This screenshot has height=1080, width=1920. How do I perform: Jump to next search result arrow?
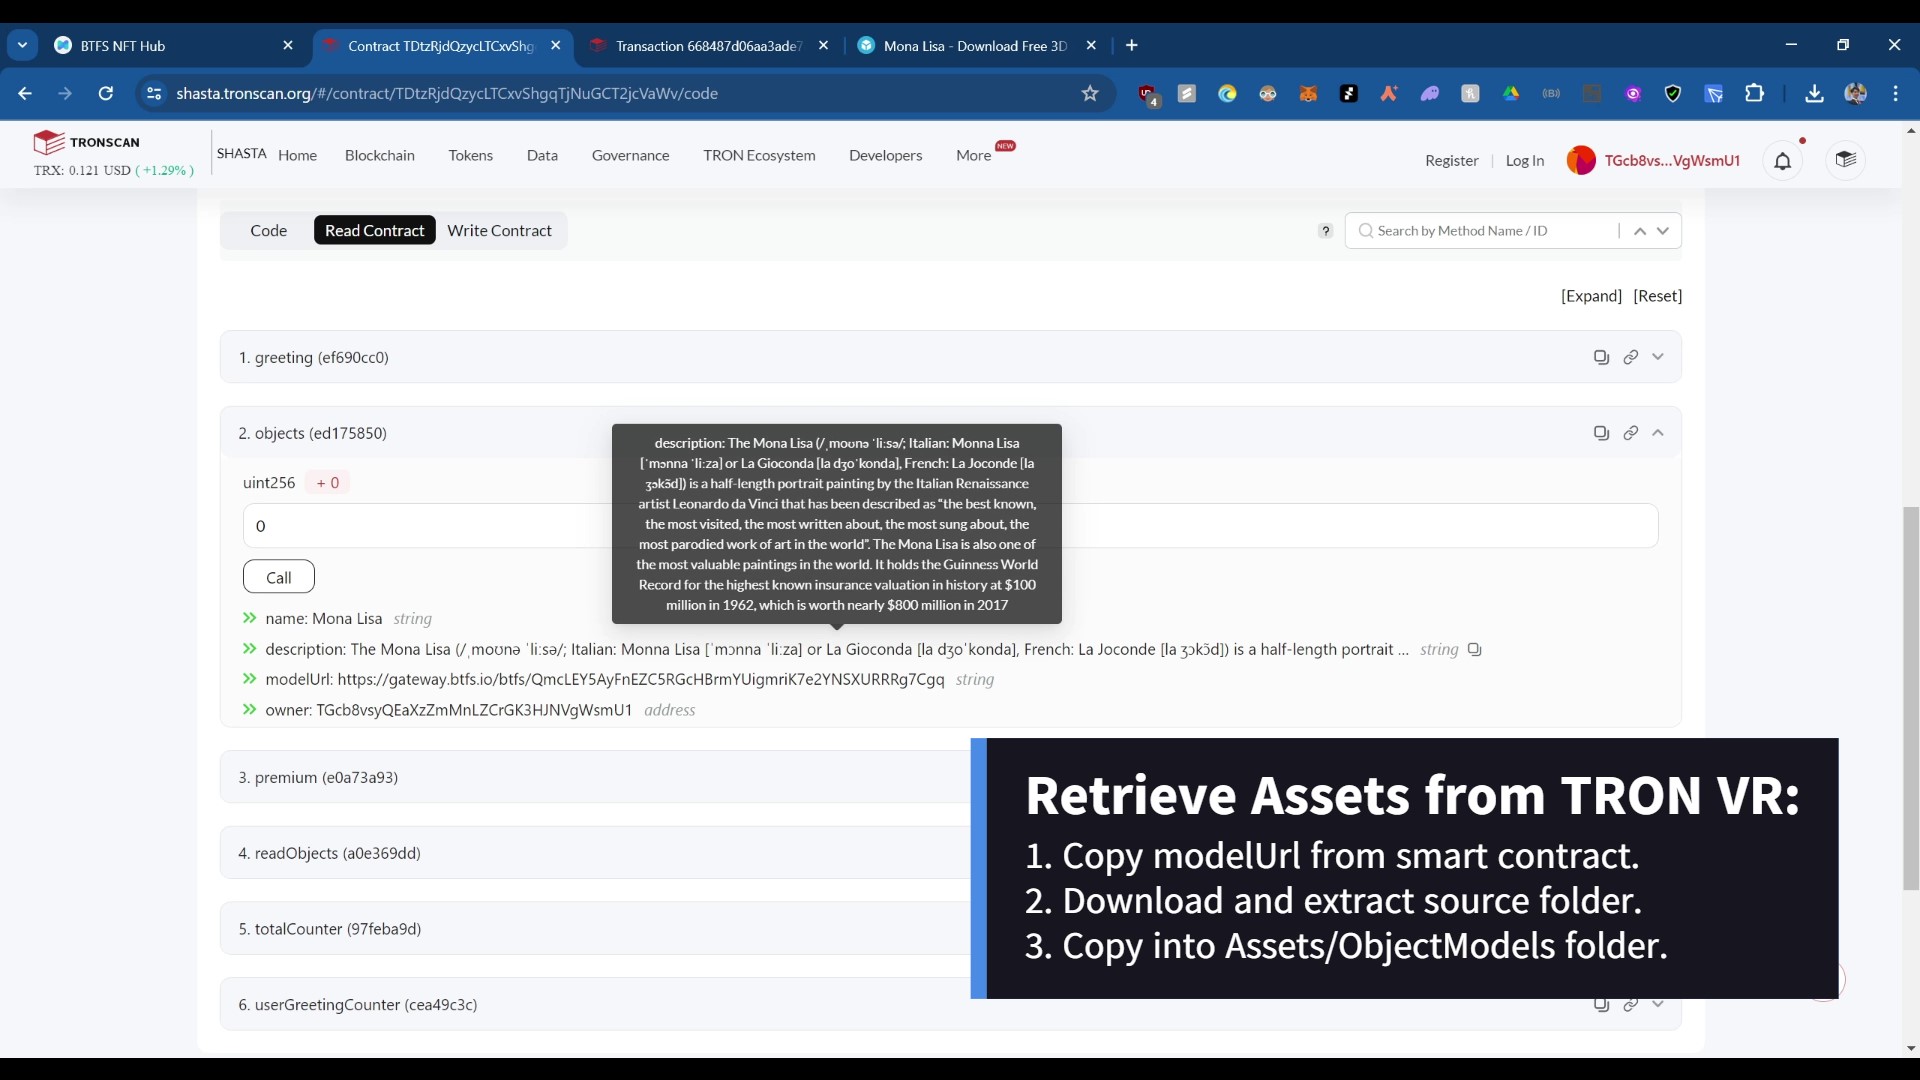pos(1663,231)
